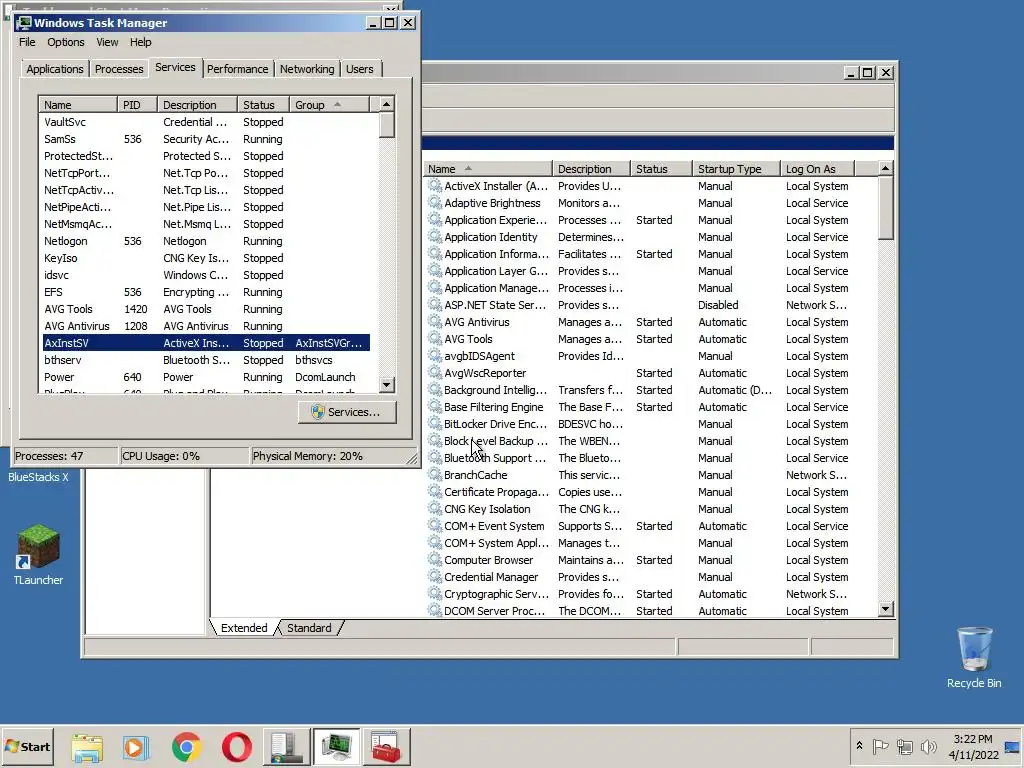The height and width of the screenshot is (768, 1024).
Task: Click the red toolbox taskbar icon
Action: pos(386,747)
